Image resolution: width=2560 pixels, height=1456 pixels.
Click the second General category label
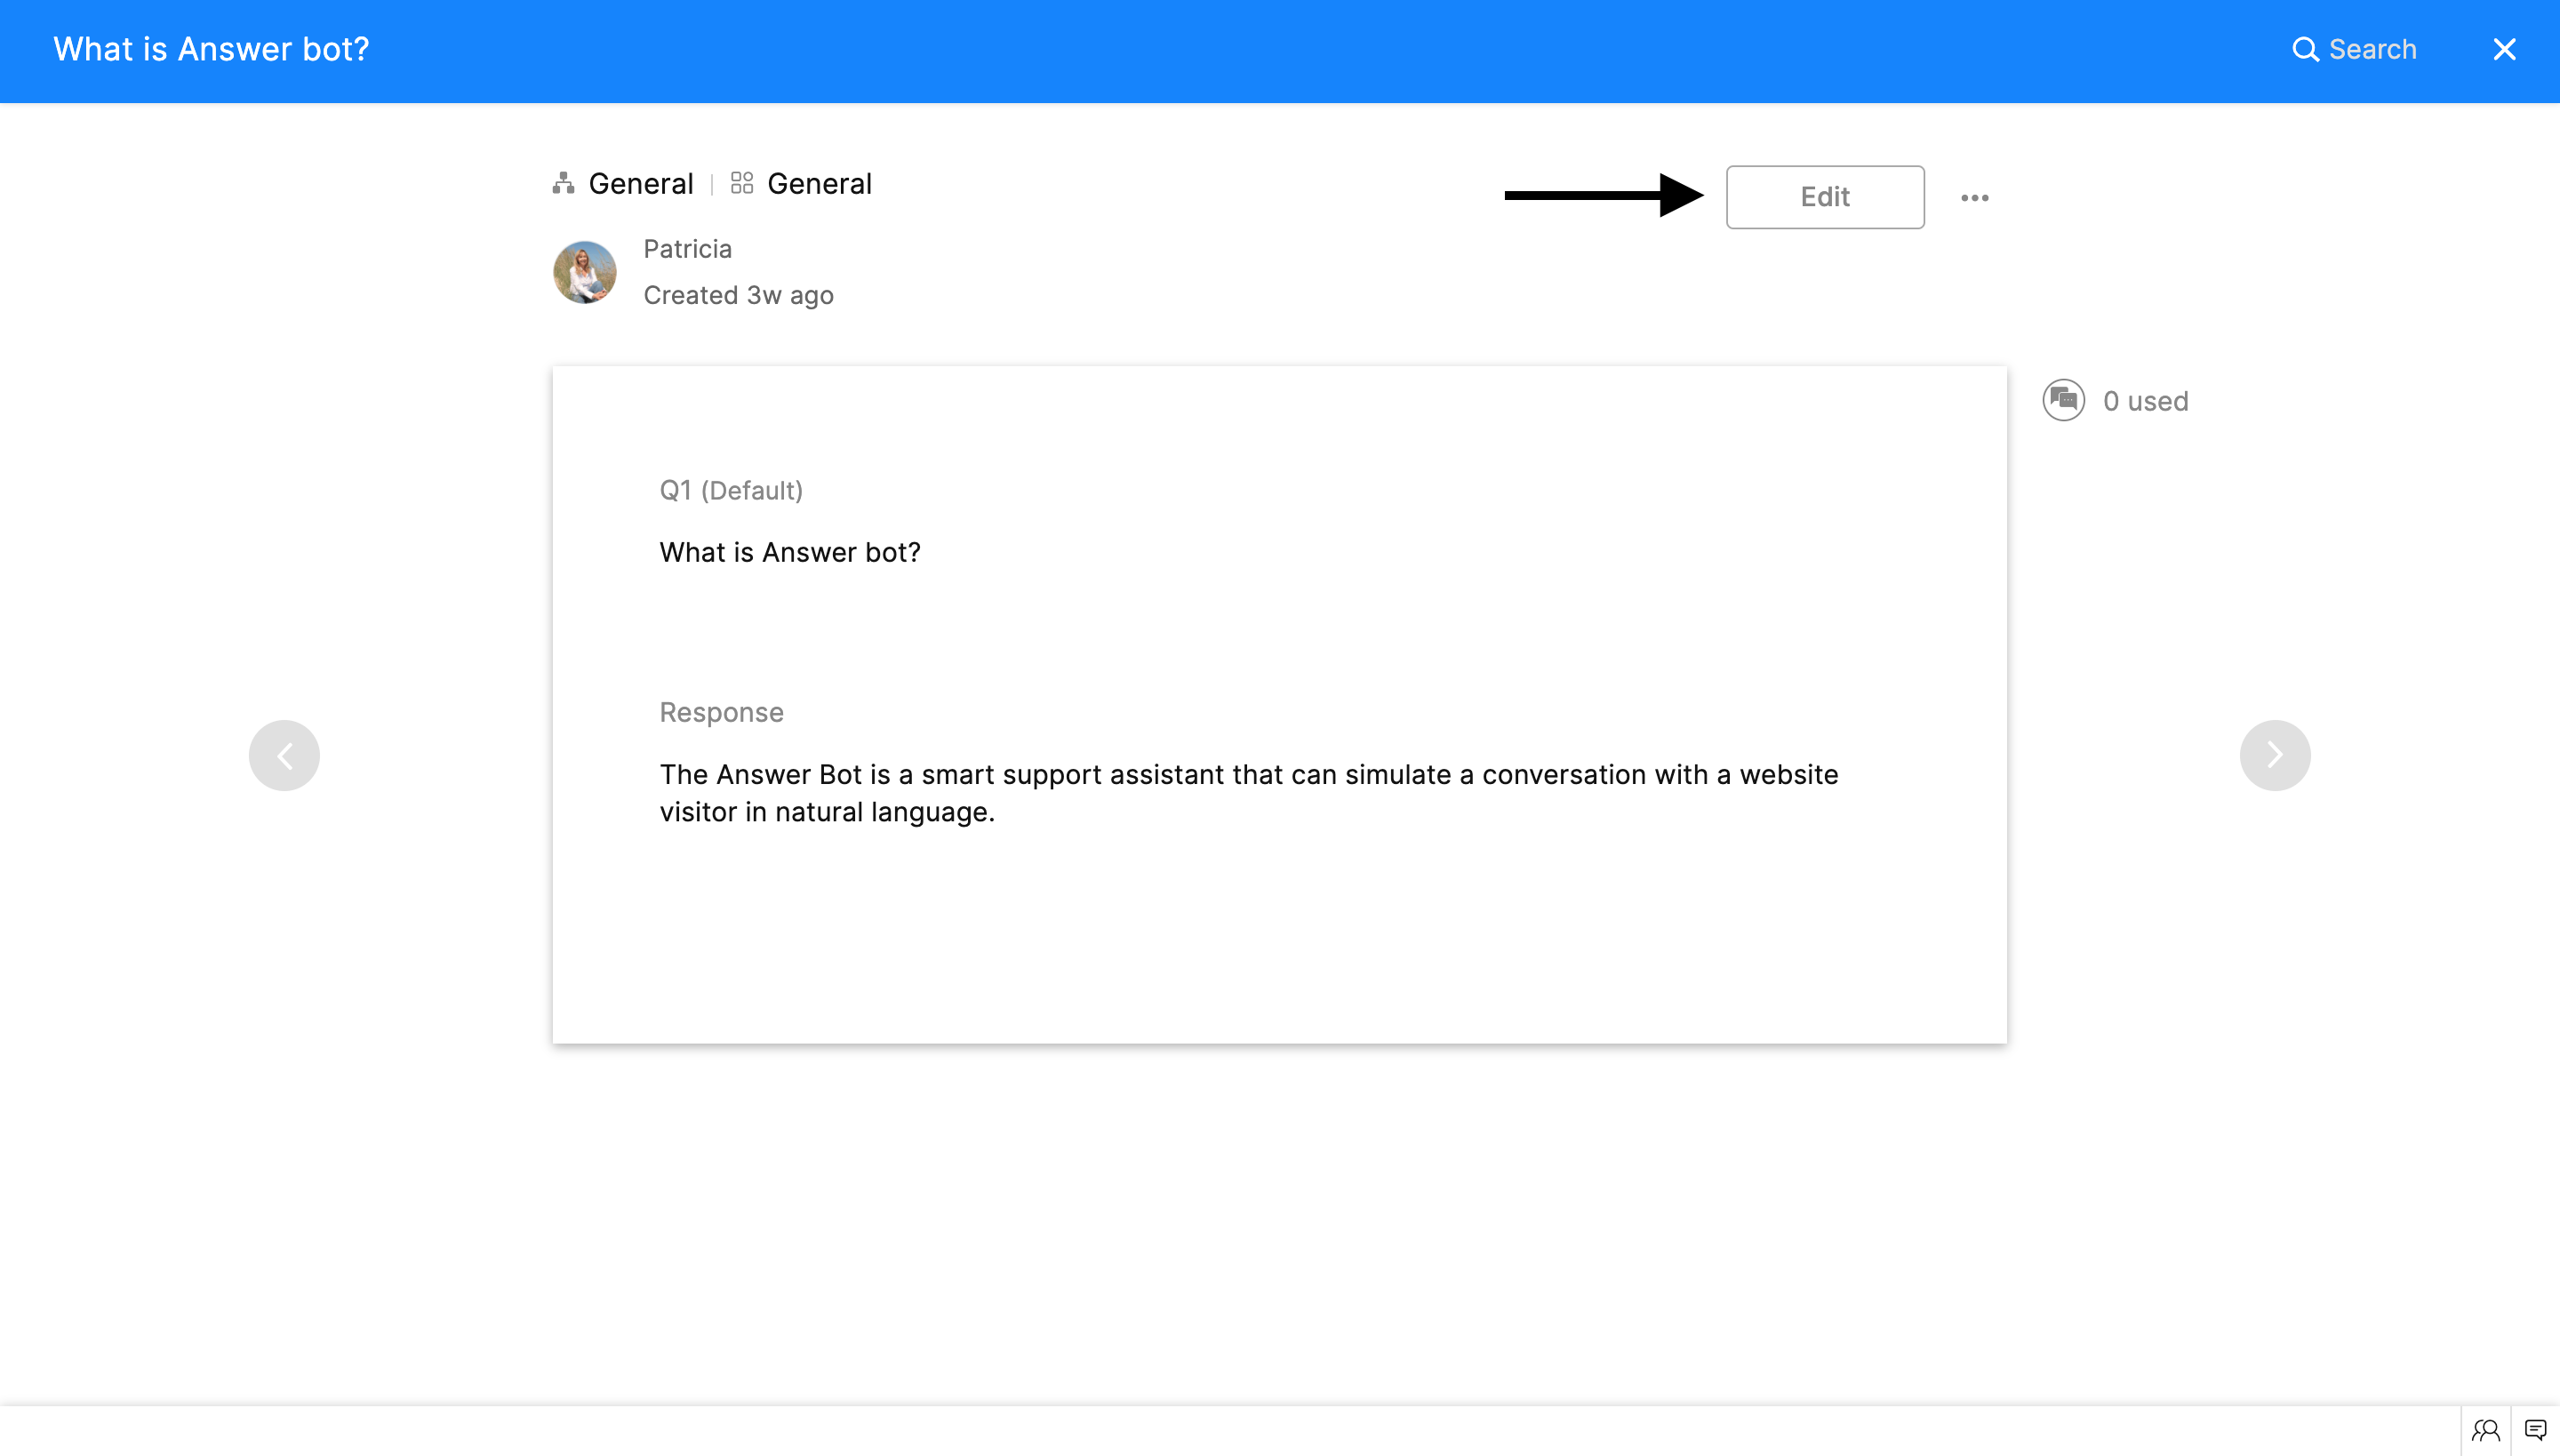(x=819, y=184)
